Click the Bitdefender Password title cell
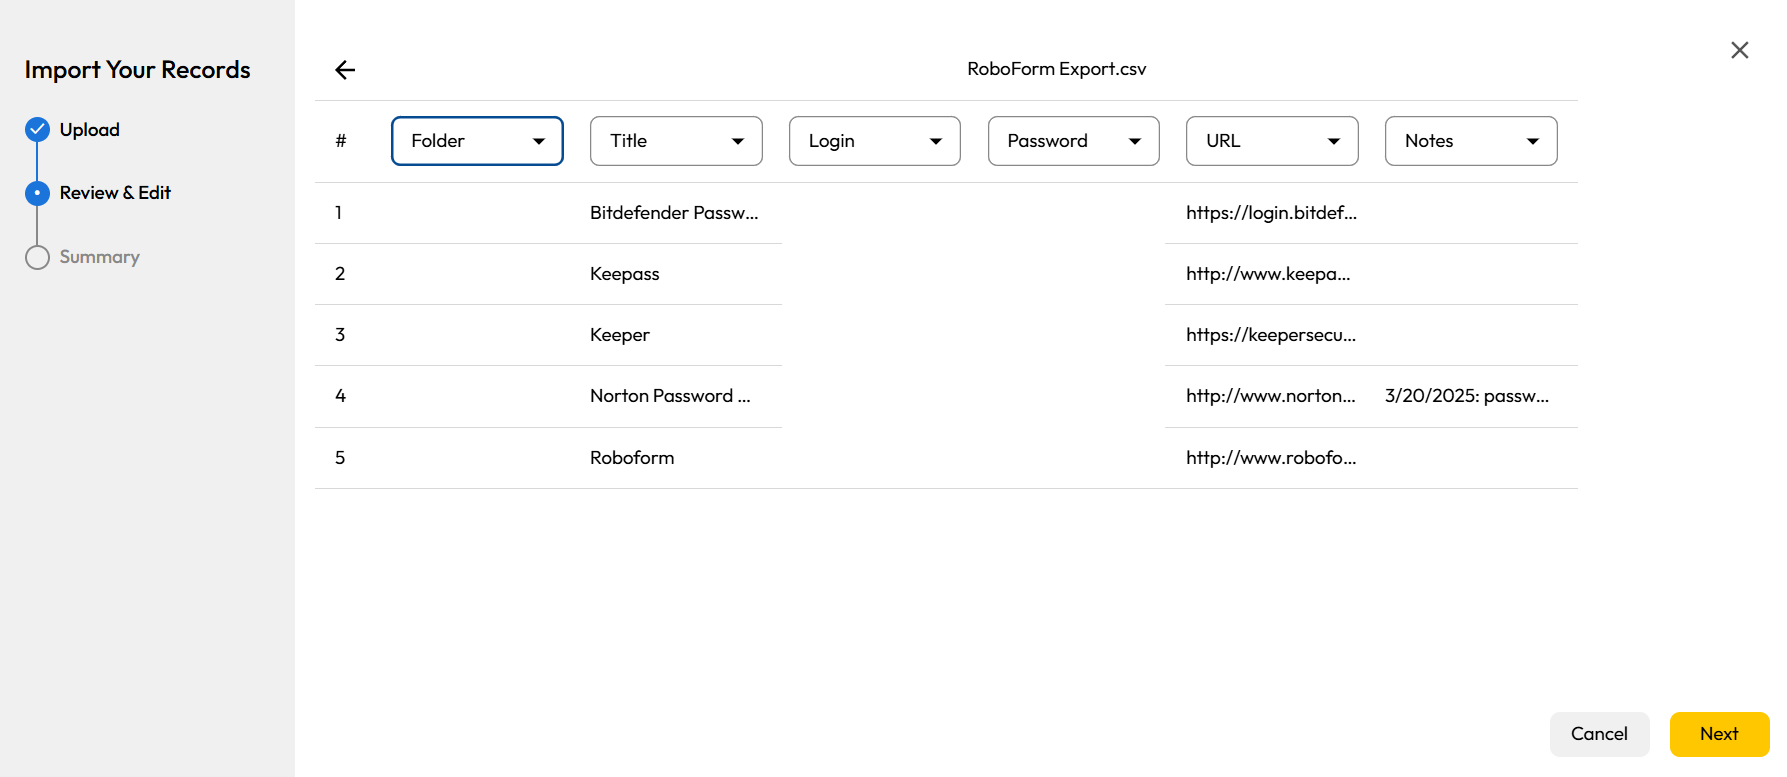The image size is (1787, 777). [x=674, y=213]
